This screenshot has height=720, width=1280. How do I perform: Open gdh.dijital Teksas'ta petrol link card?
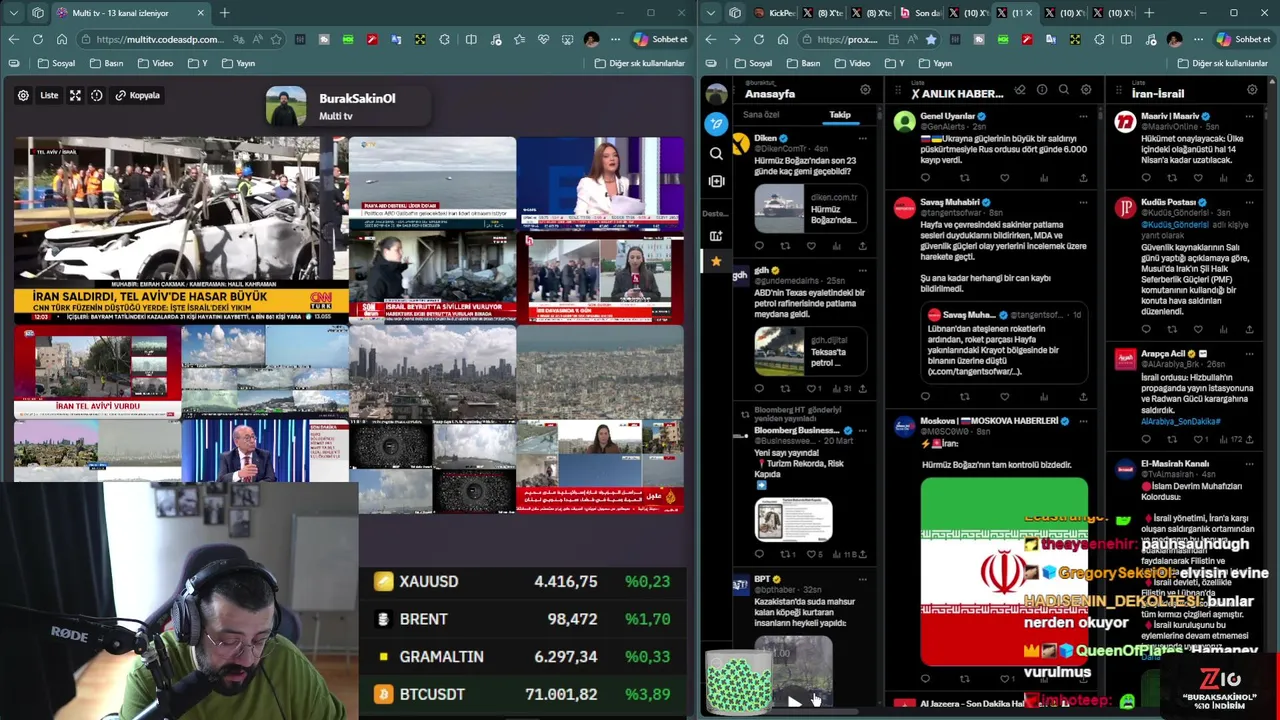(x=810, y=351)
